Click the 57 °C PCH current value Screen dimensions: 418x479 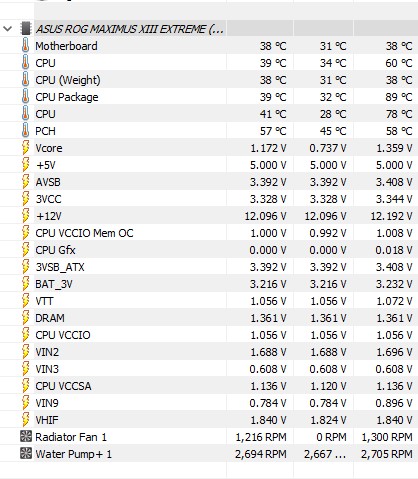click(273, 131)
